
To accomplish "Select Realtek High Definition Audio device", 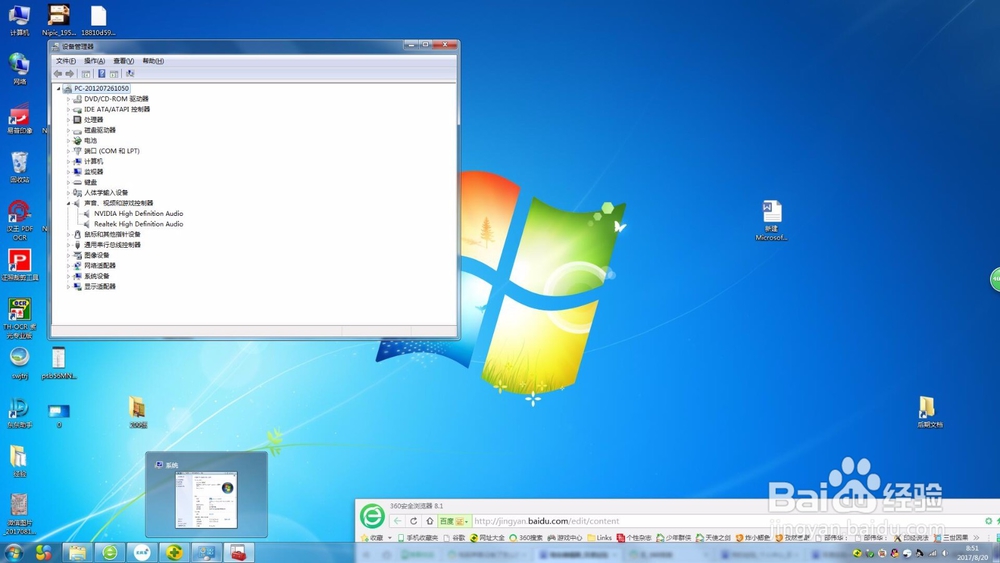I will click(x=138, y=224).
